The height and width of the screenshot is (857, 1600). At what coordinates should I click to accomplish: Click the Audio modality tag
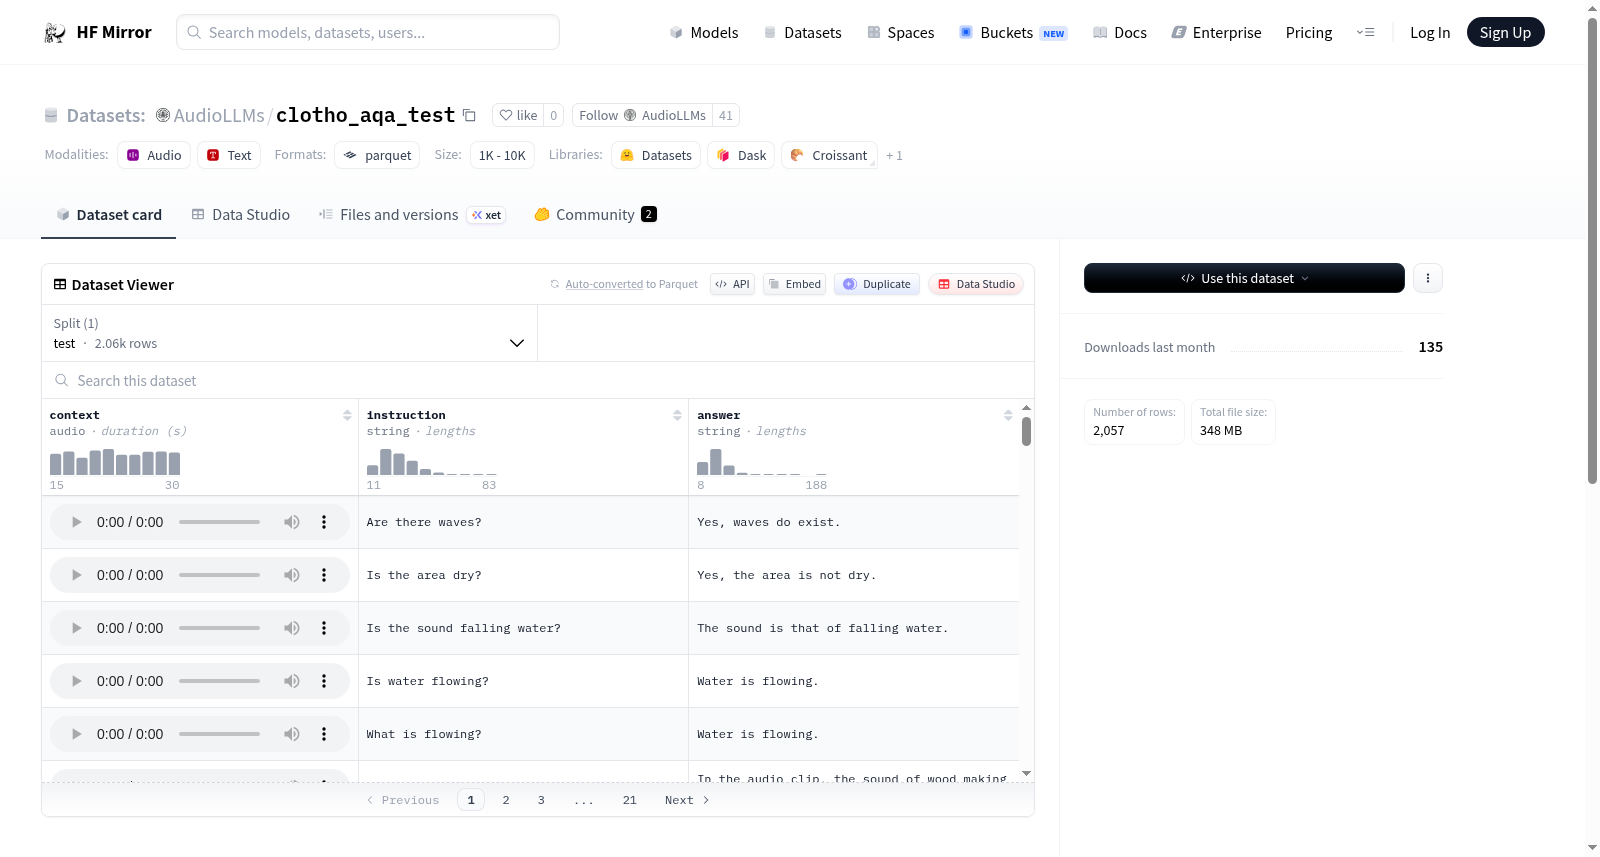coord(154,155)
